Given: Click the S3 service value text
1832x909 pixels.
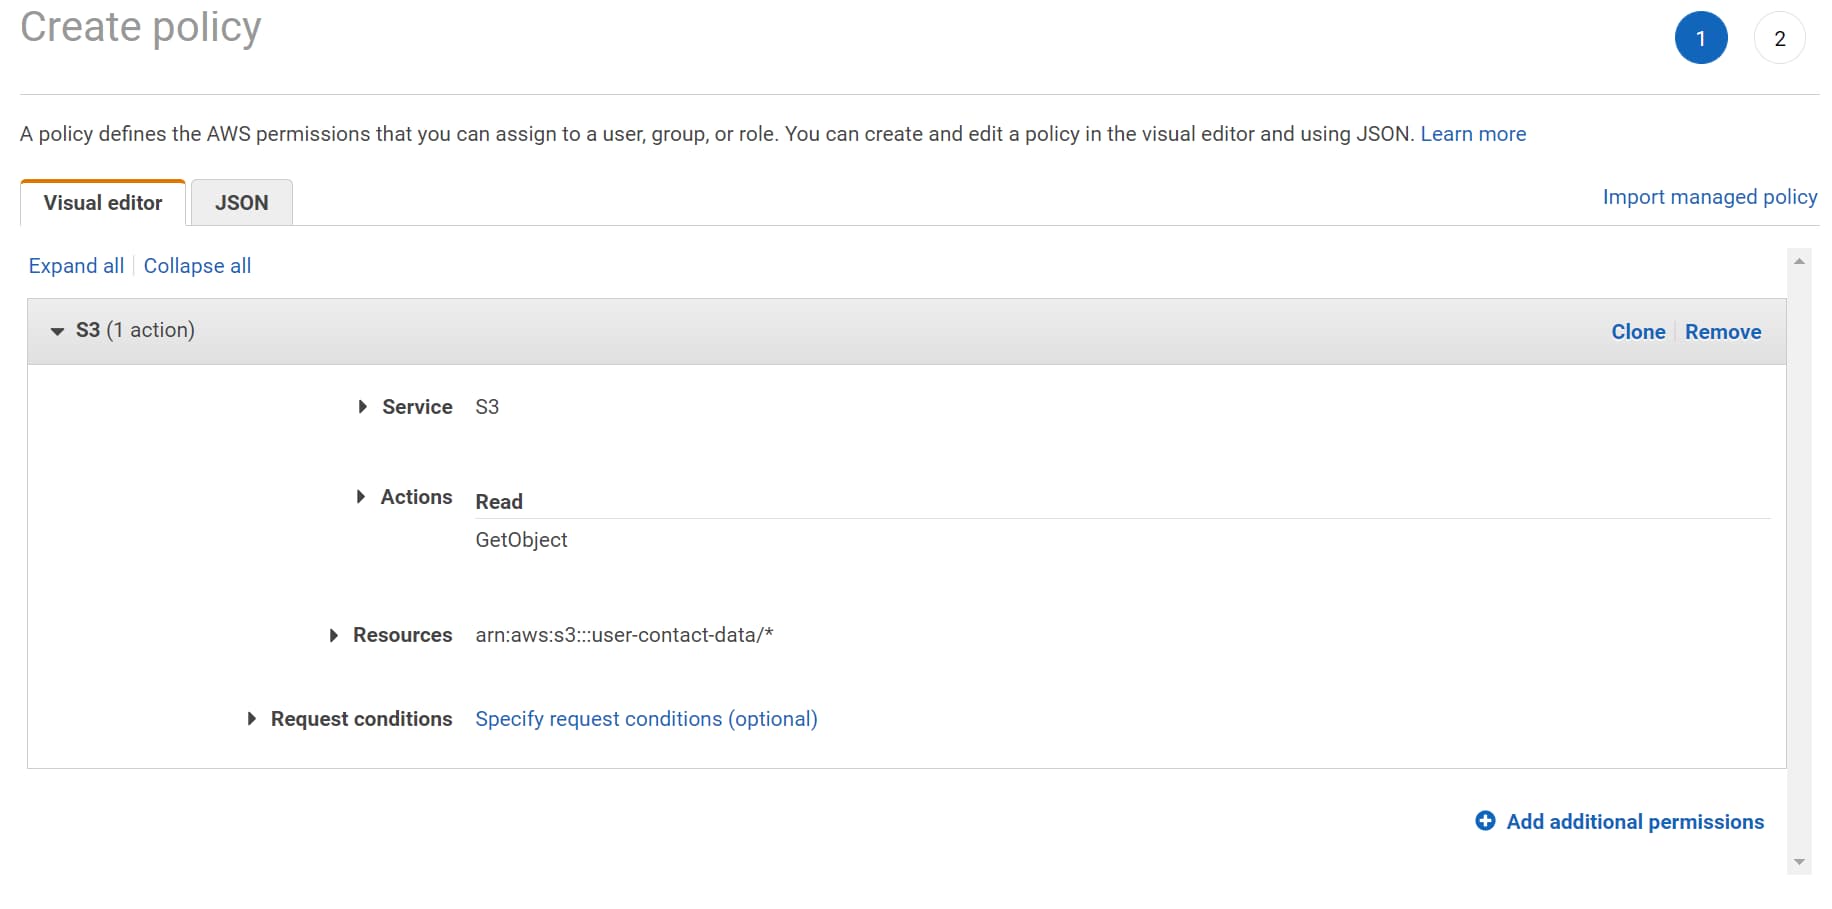Looking at the screenshot, I should click(x=487, y=407).
